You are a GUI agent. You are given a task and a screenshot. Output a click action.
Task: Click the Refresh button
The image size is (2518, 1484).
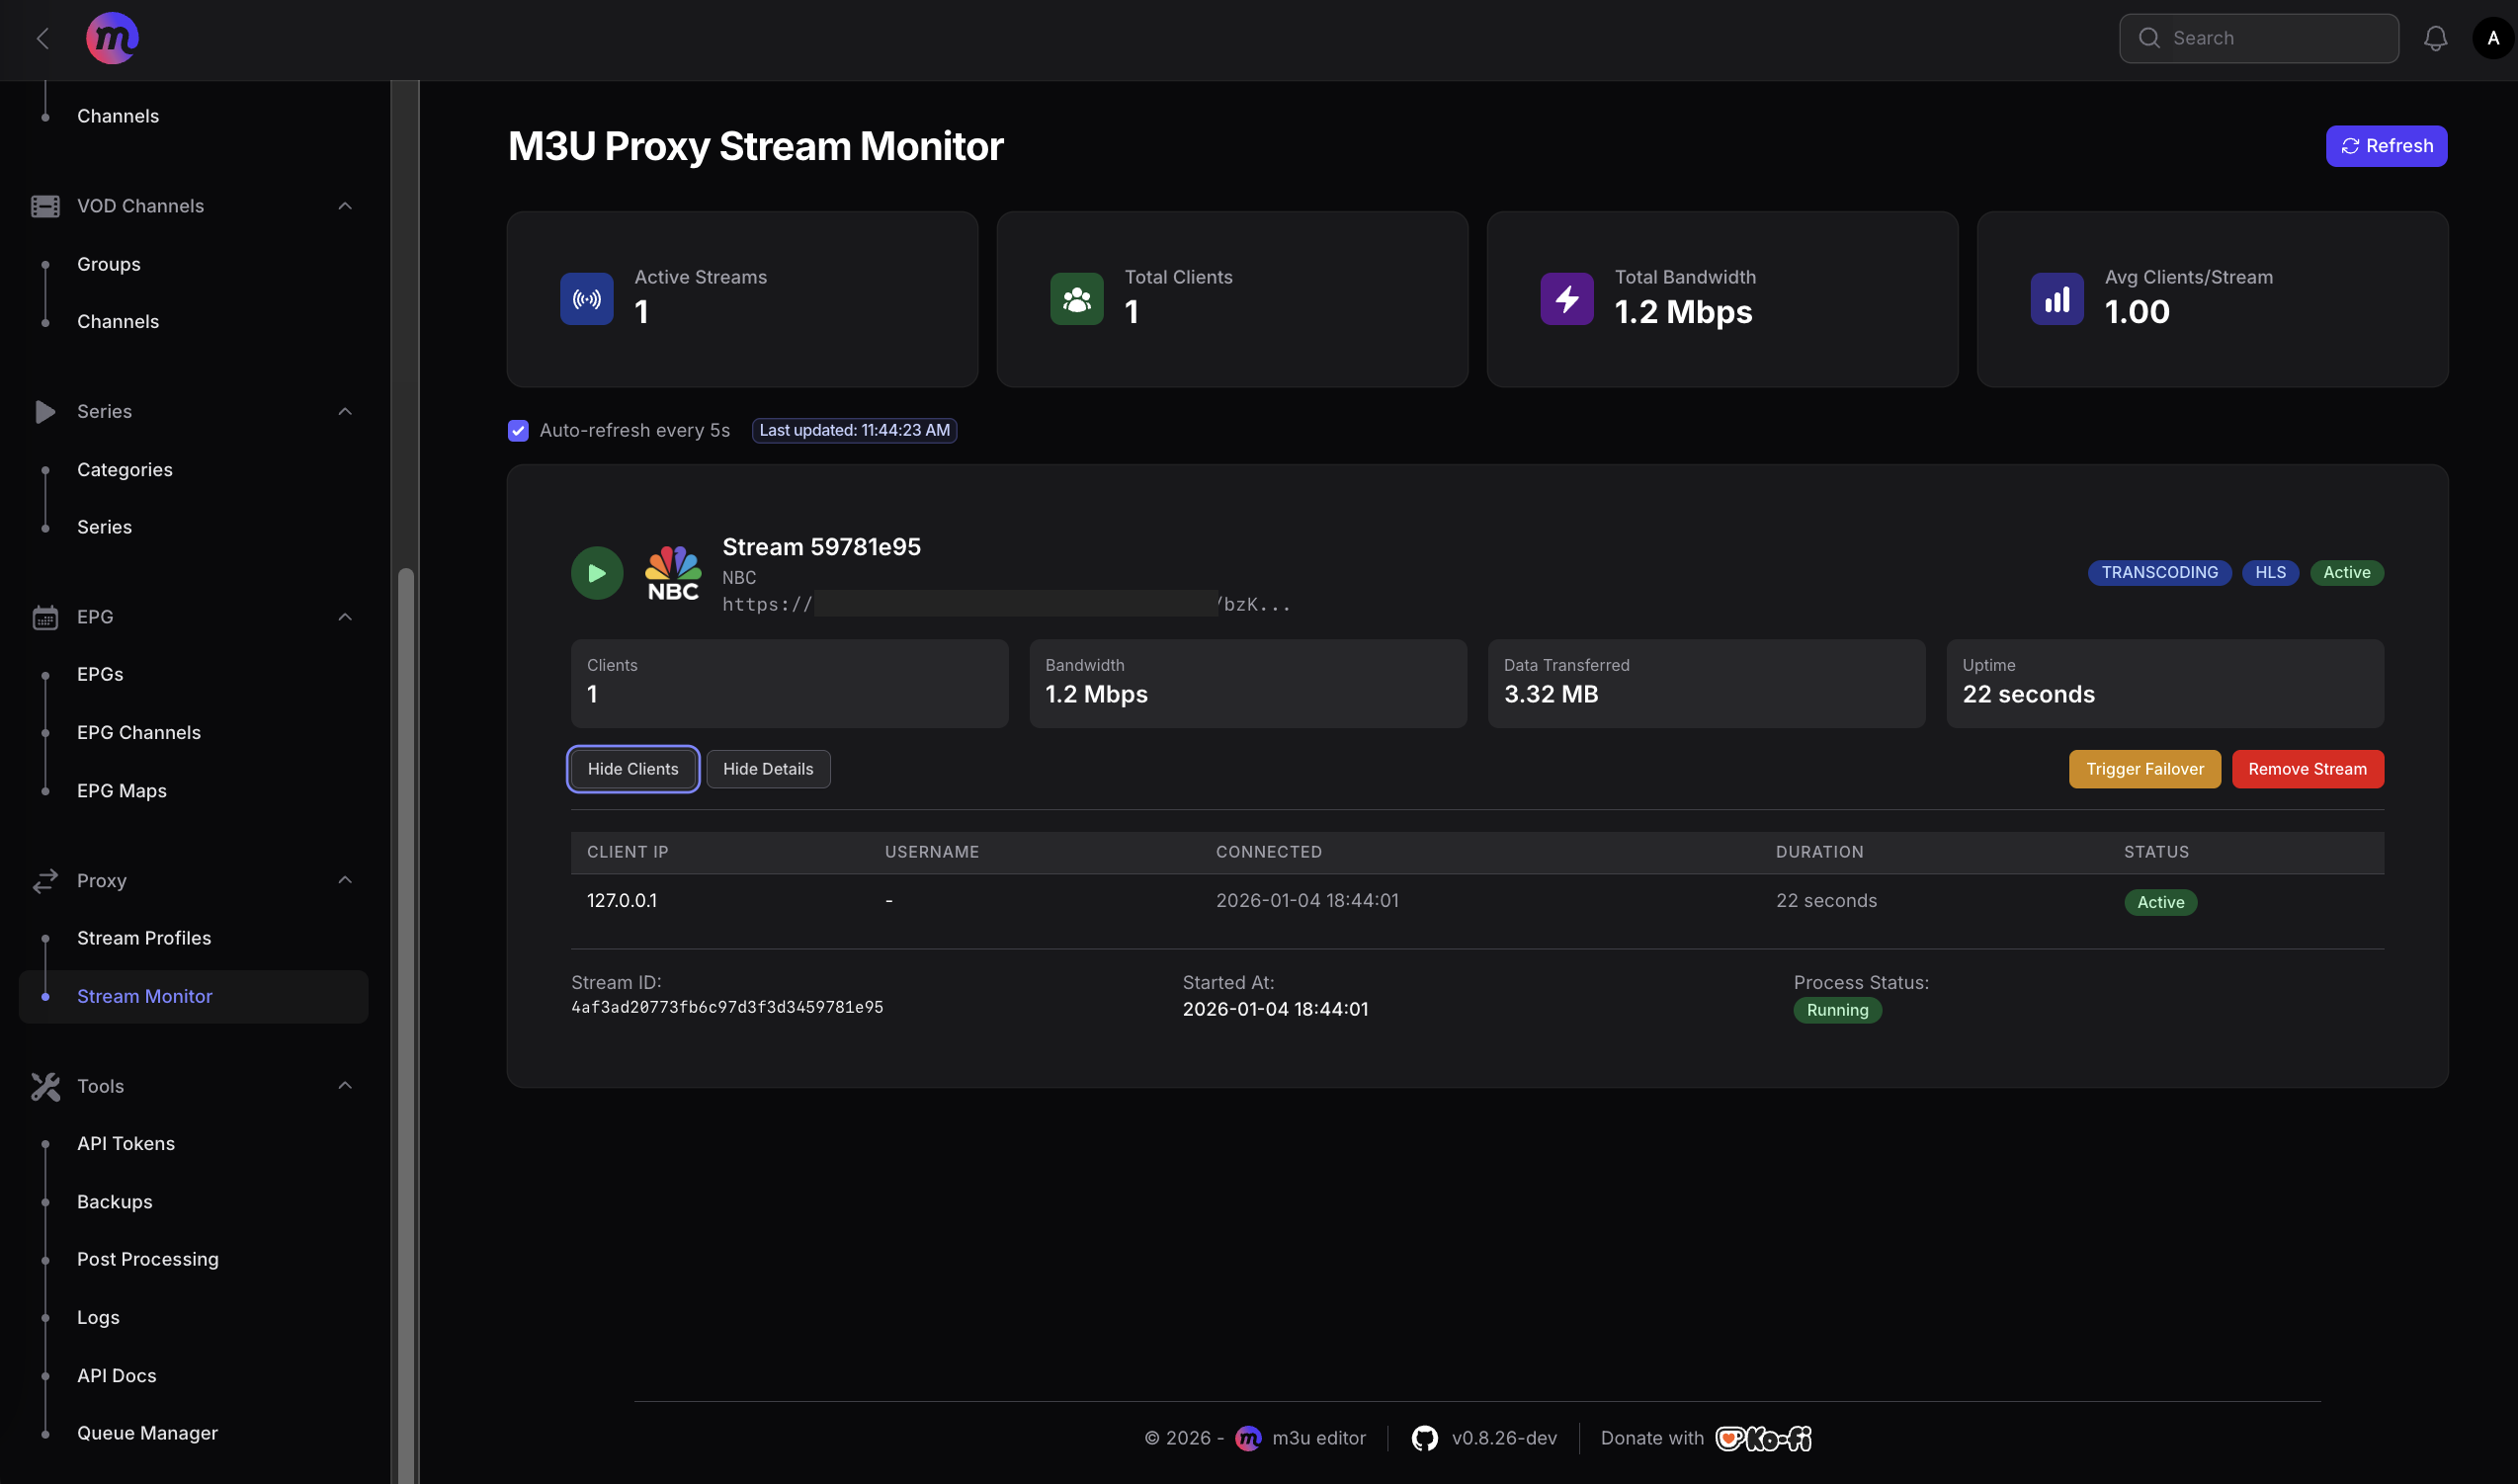2386,145
